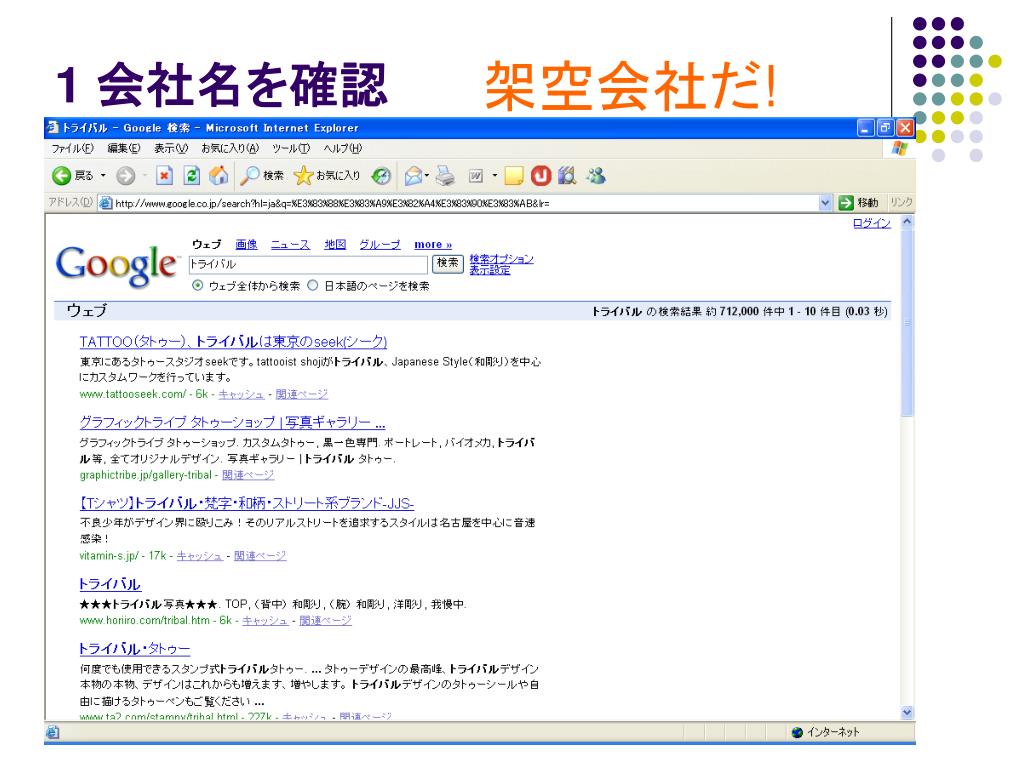Click the Research books magnifier icon
This screenshot has width=1024, height=768.
(567, 175)
